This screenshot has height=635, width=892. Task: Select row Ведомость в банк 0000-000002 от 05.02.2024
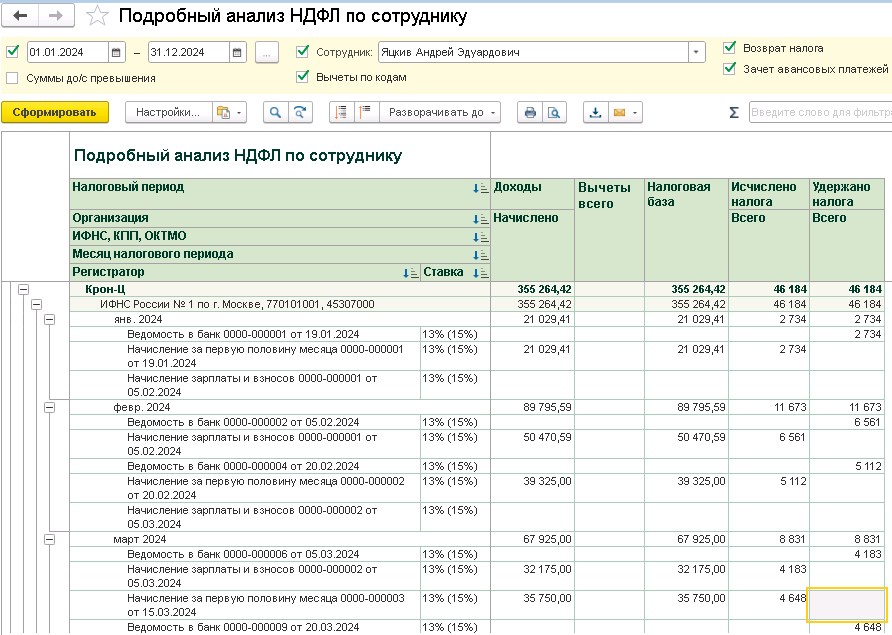(x=243, y=422)
